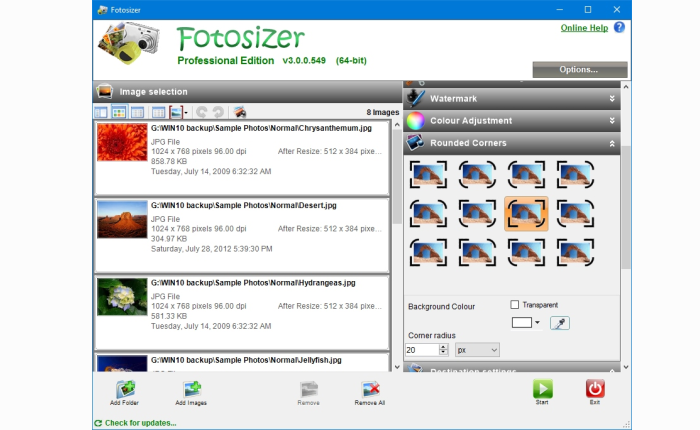The image size is (700, 430).
Task: Open help via the blue question mark icon
Action: pos(619,28)
